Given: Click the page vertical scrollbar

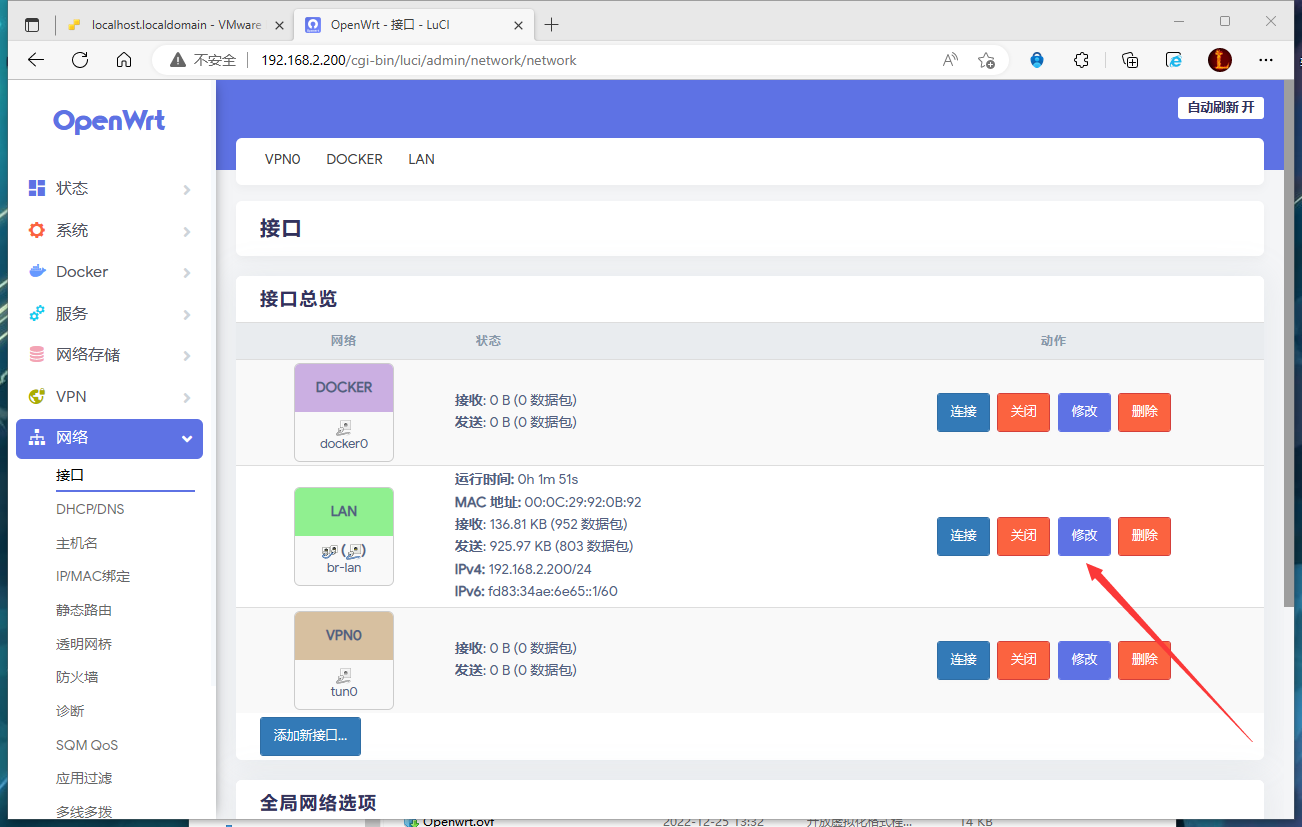Looking at the screenshot, I should [x=1290, y=343].
